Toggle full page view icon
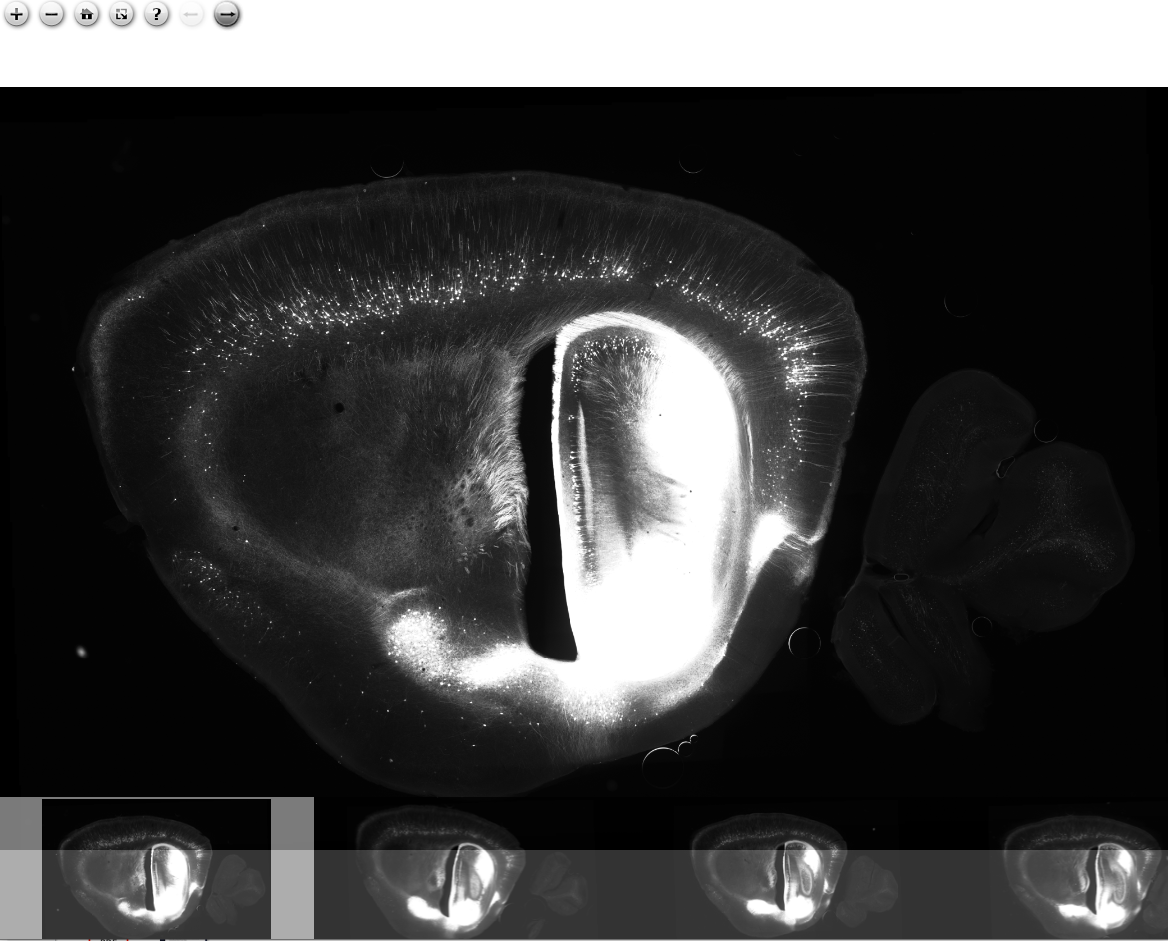 coord(122,15)
